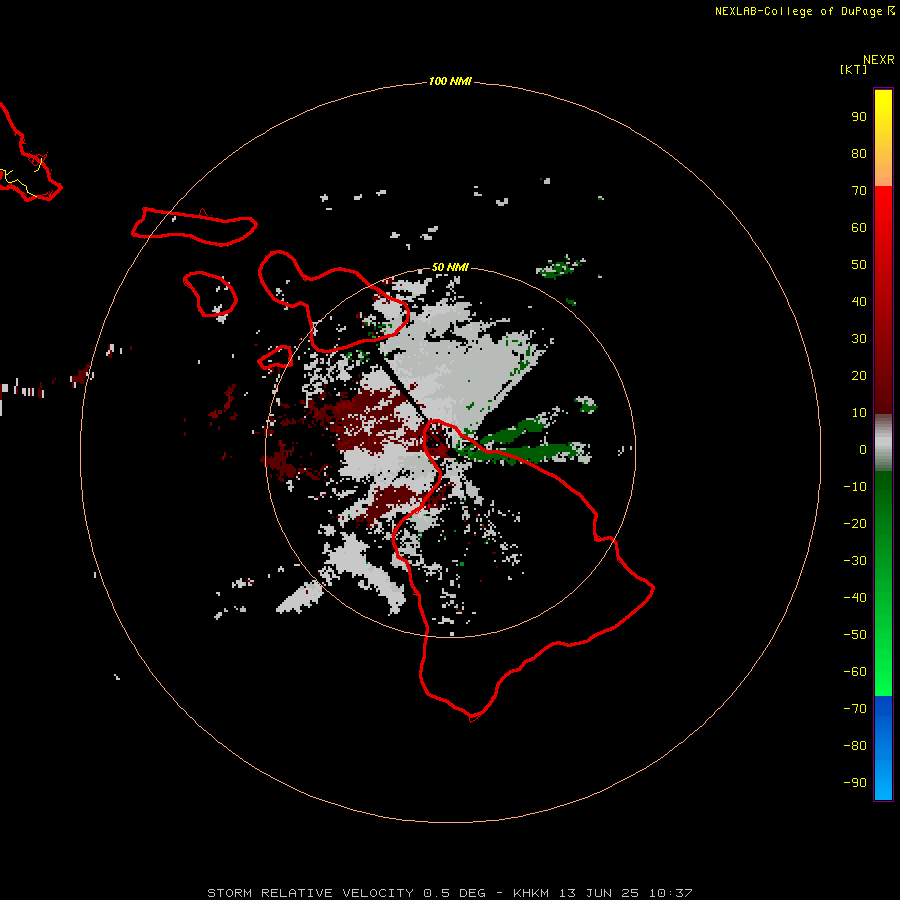The image size is (900, 900).
Task: Click the -20 value on velocity scale
Action: point(855,524)
